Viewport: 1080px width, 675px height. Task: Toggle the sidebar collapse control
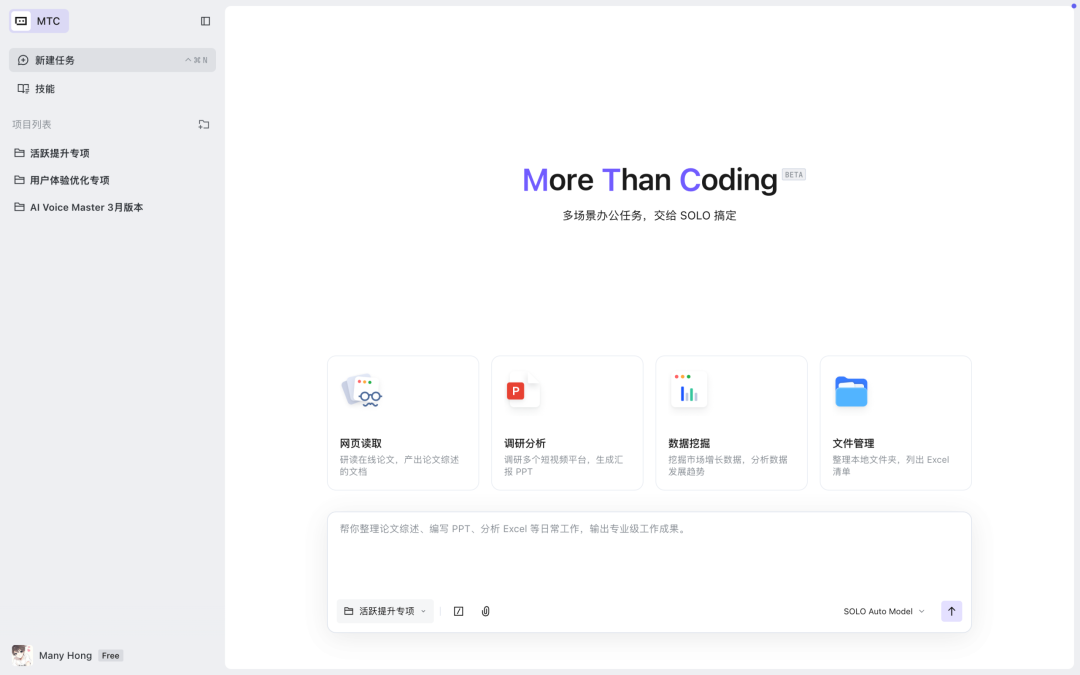[x=205, y=20]
